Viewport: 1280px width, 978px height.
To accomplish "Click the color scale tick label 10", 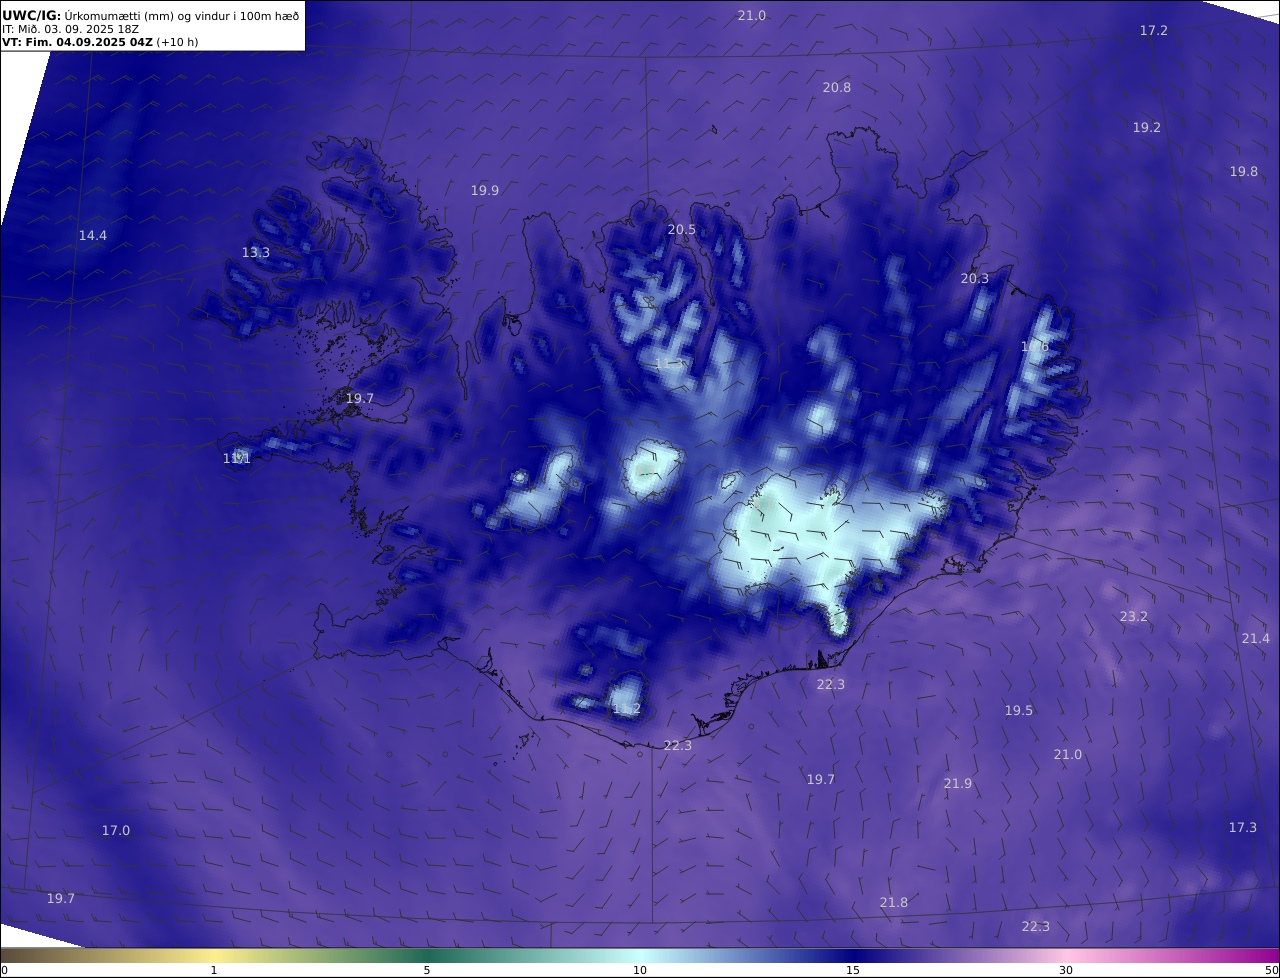I will click(x=640, y=970).
